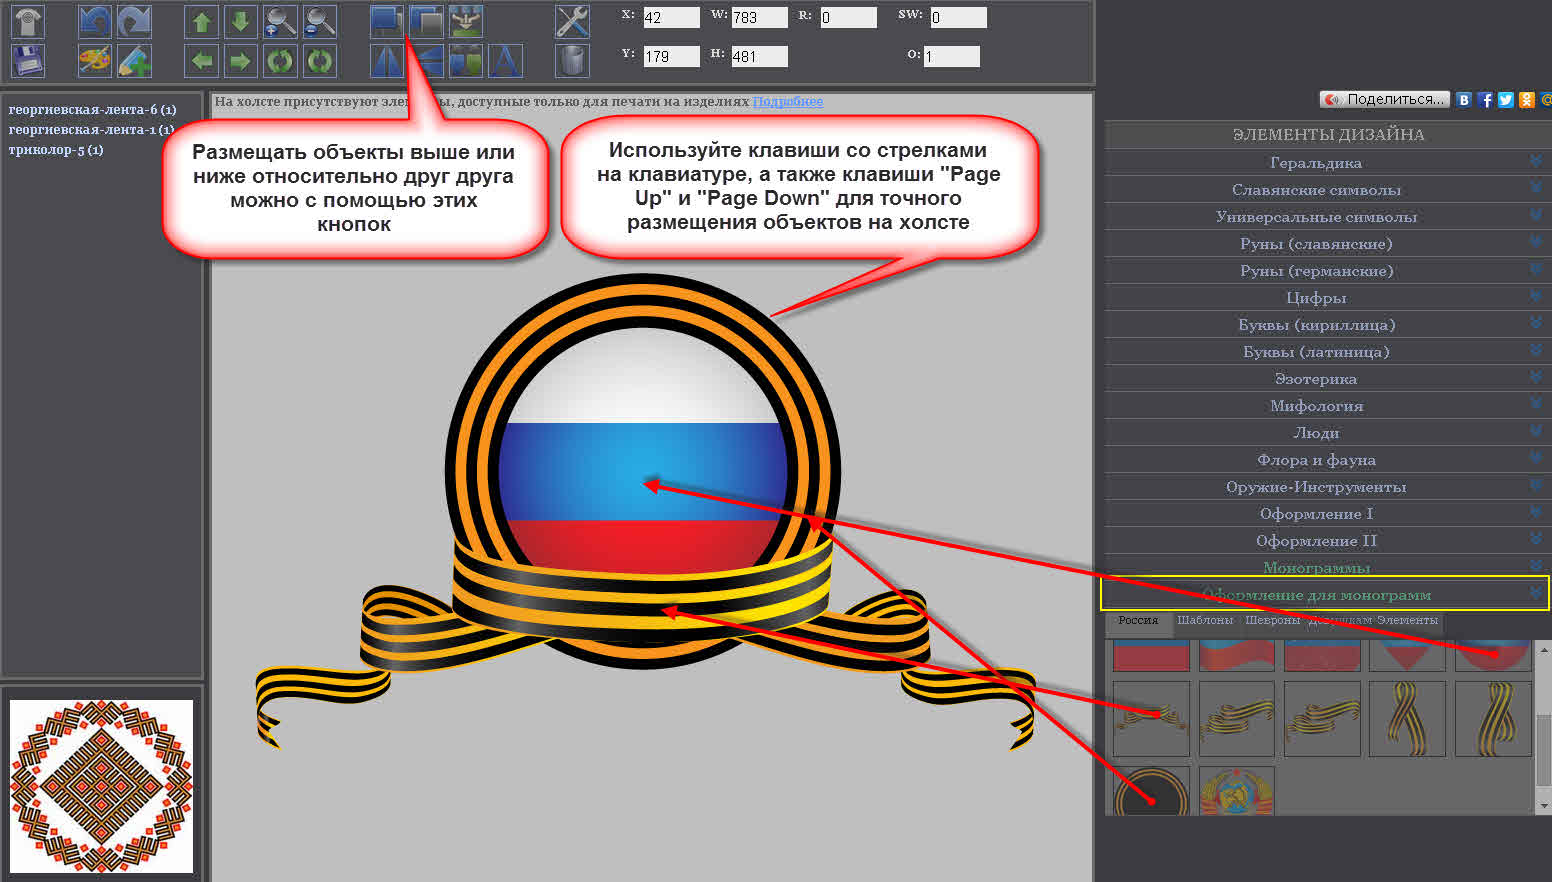
Task: Select the letter A text tool
Action: (x=505, y=61)
